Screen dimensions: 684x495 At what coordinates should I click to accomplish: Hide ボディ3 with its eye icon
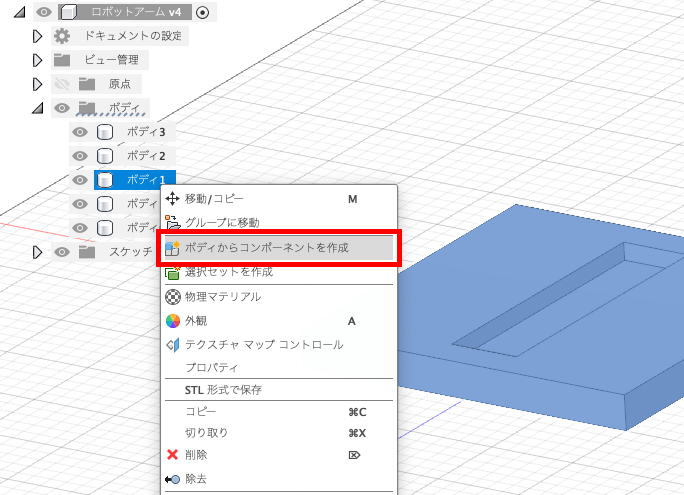point(80,132)
